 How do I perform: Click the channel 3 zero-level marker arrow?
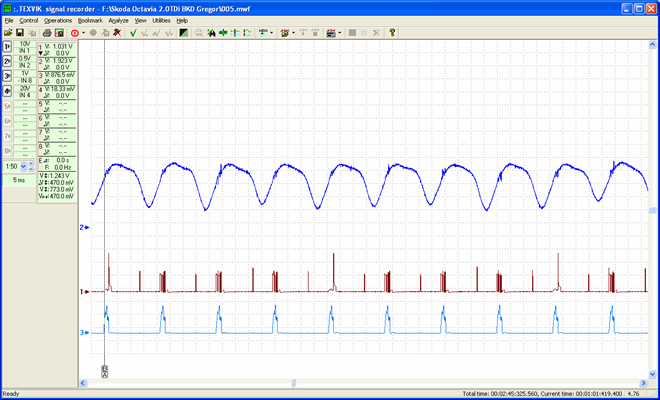click(85, 333)
